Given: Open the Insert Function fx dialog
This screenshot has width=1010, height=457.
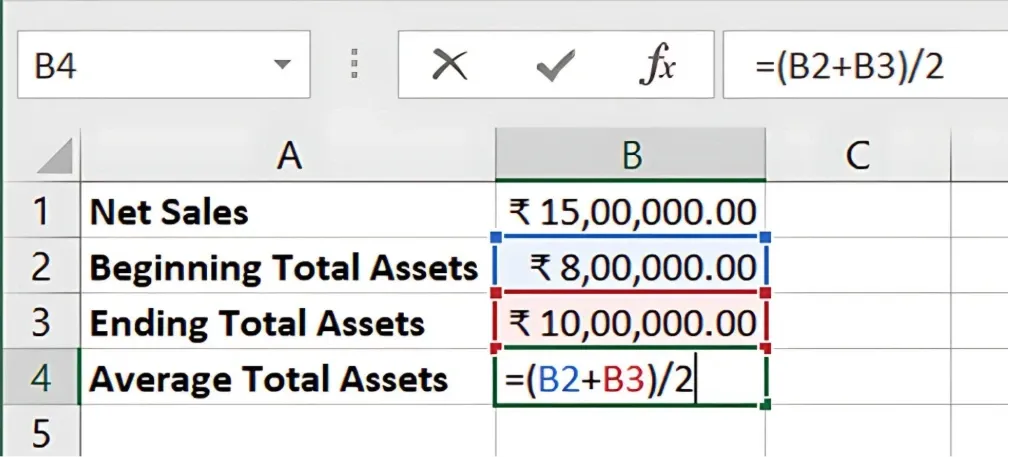Looking at the screenshot, I should (657, 66).
